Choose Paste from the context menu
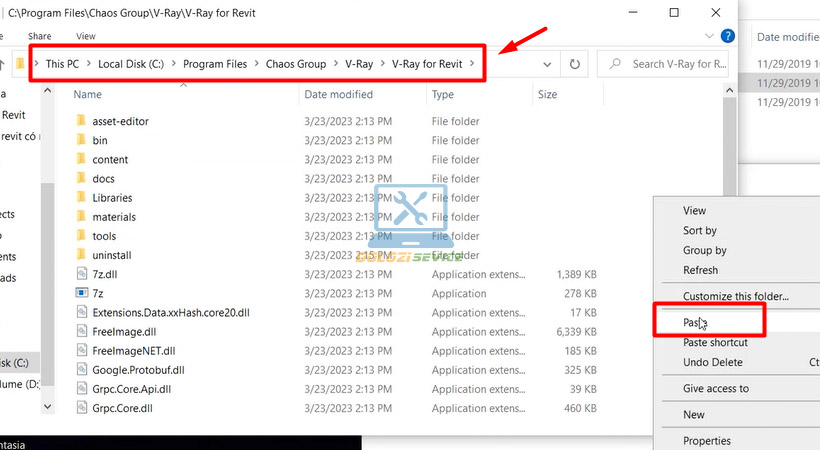This screenshot has width=820, height=450. click(x=695, y=323)
